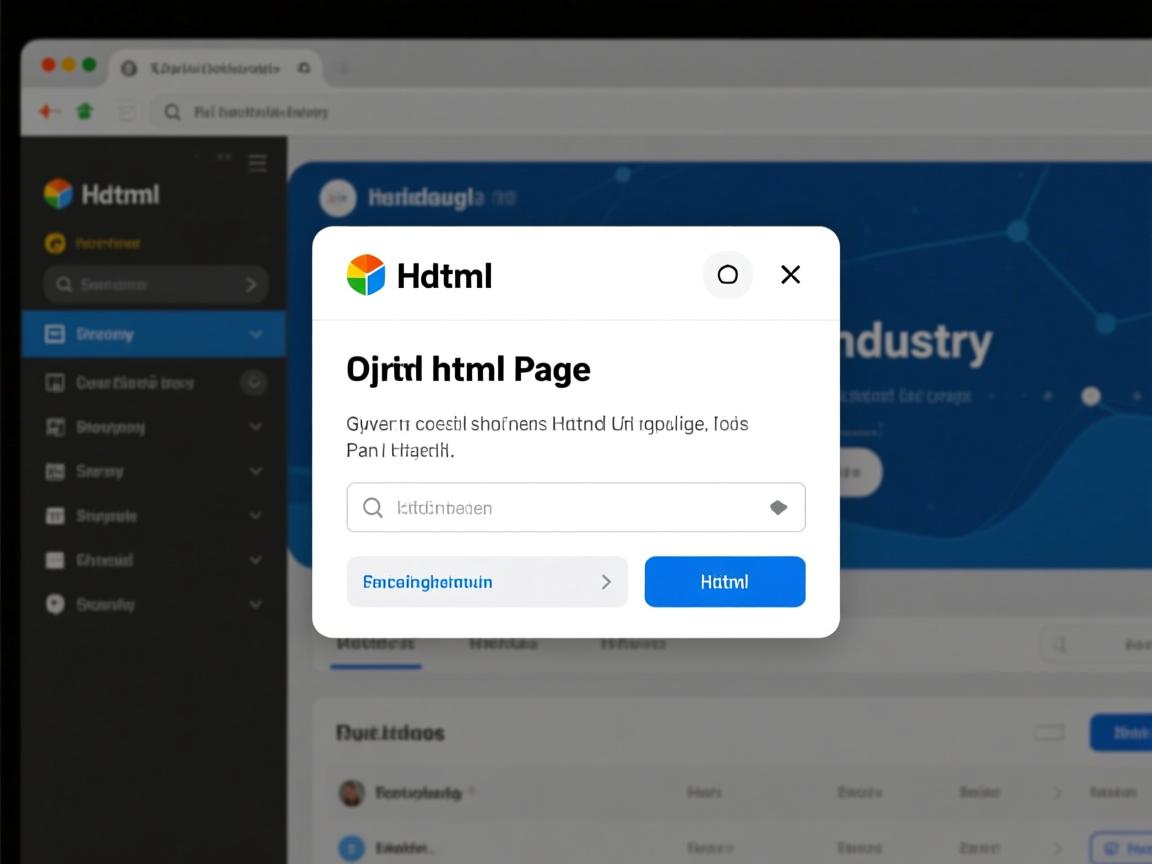Image resolution: width=1152 pixels, height=864 pixels.
Task: Click the circle icon button in dialog header
Action: click(x=727, y=275)
